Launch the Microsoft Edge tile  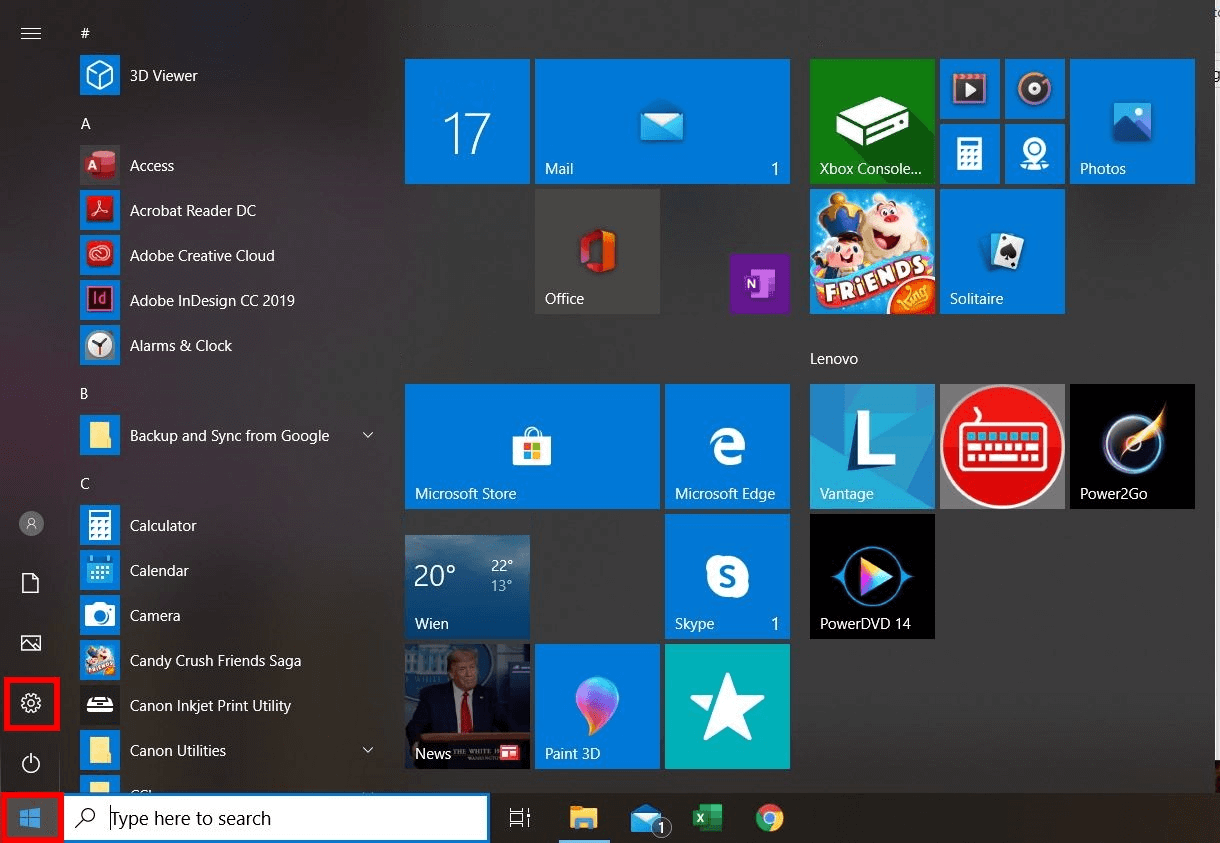[x=727, y=446]
